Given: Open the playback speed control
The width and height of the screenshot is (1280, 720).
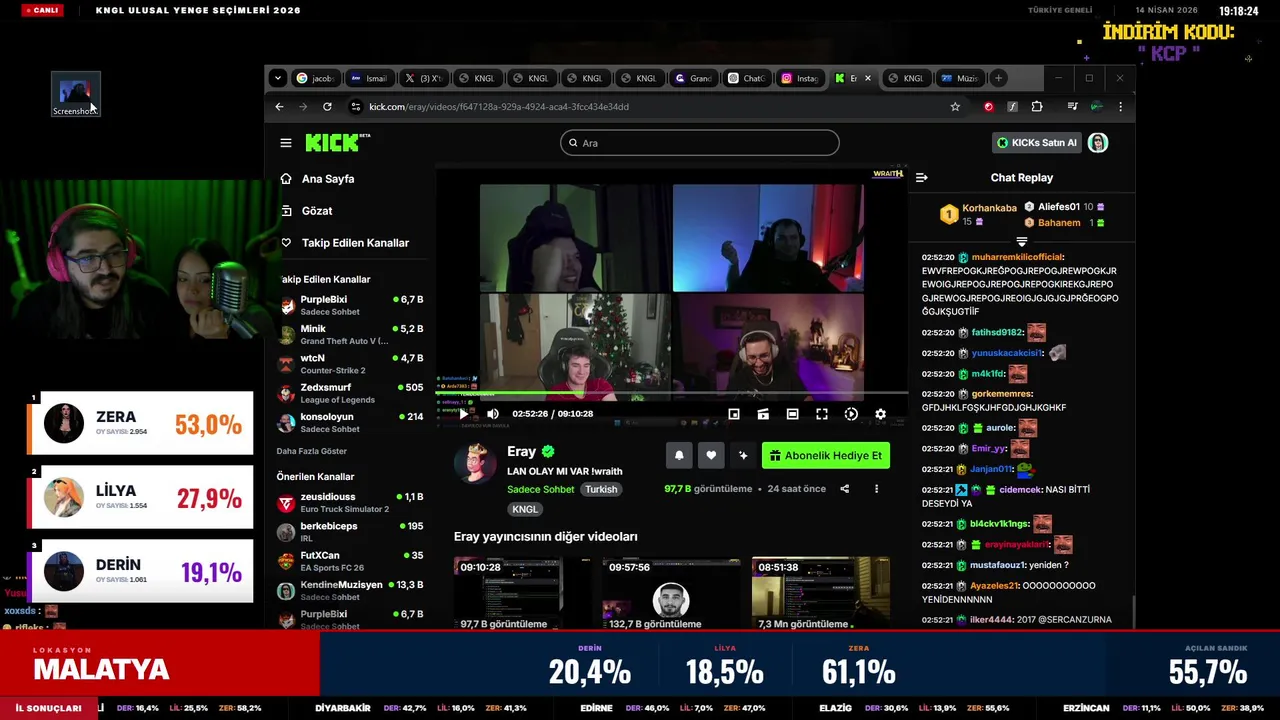Looking at the screenshot, I should click(x=851, y=414).
